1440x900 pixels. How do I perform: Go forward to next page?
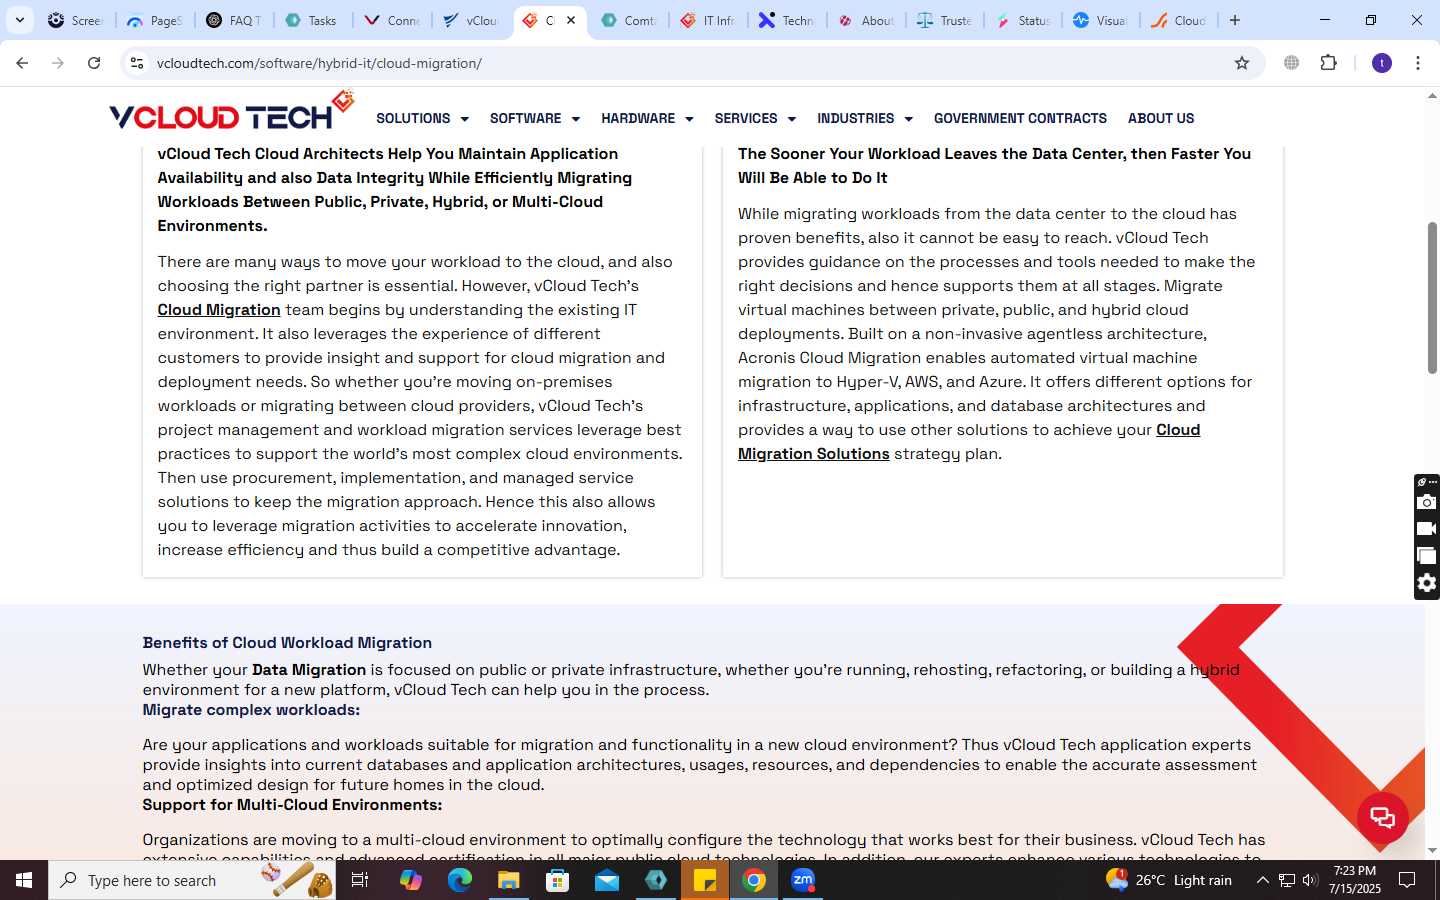(58, 63)
